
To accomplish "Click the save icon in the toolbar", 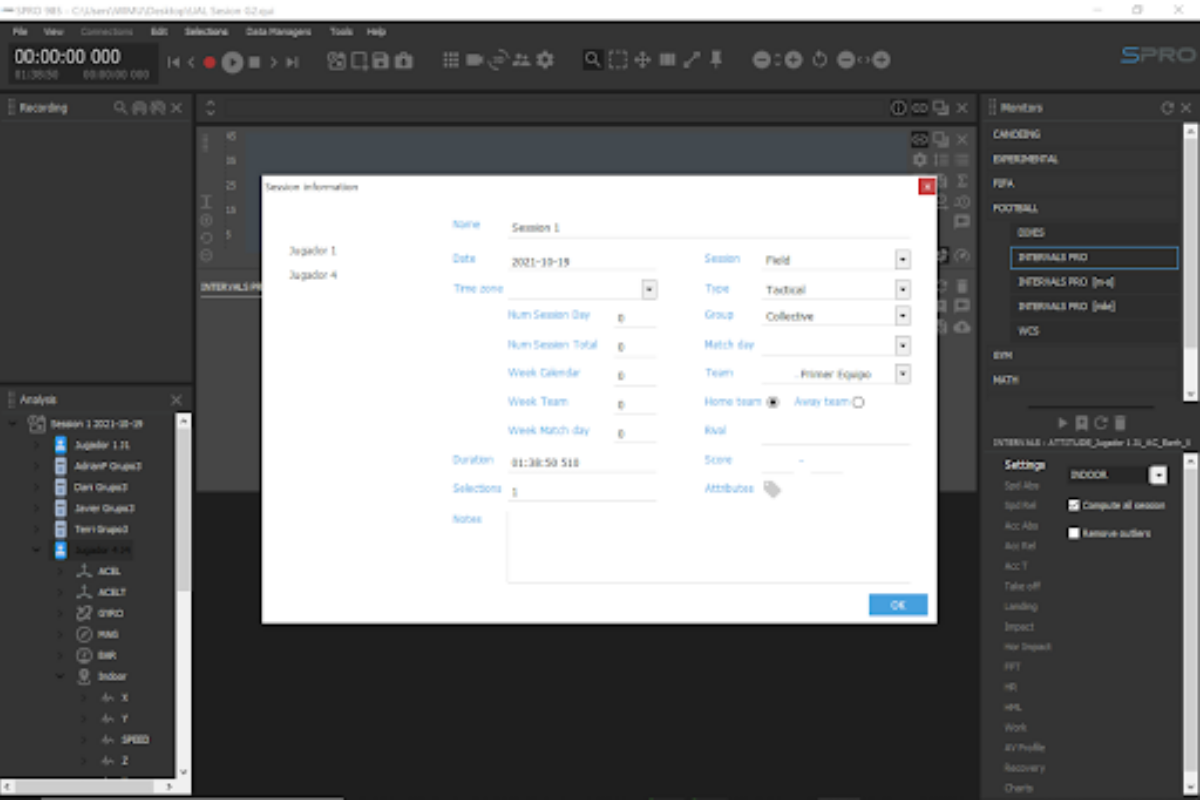I will coord(381,60).
